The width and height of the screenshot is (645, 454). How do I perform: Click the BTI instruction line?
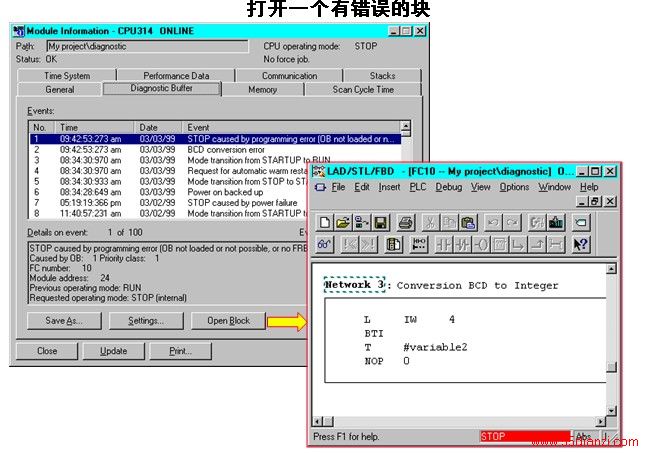[374, 334]
